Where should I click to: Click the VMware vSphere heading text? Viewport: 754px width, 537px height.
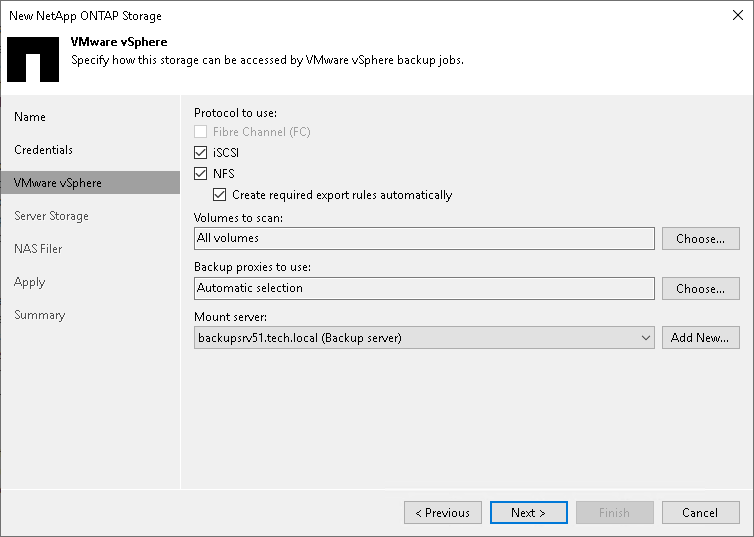(x=119, y=42)
